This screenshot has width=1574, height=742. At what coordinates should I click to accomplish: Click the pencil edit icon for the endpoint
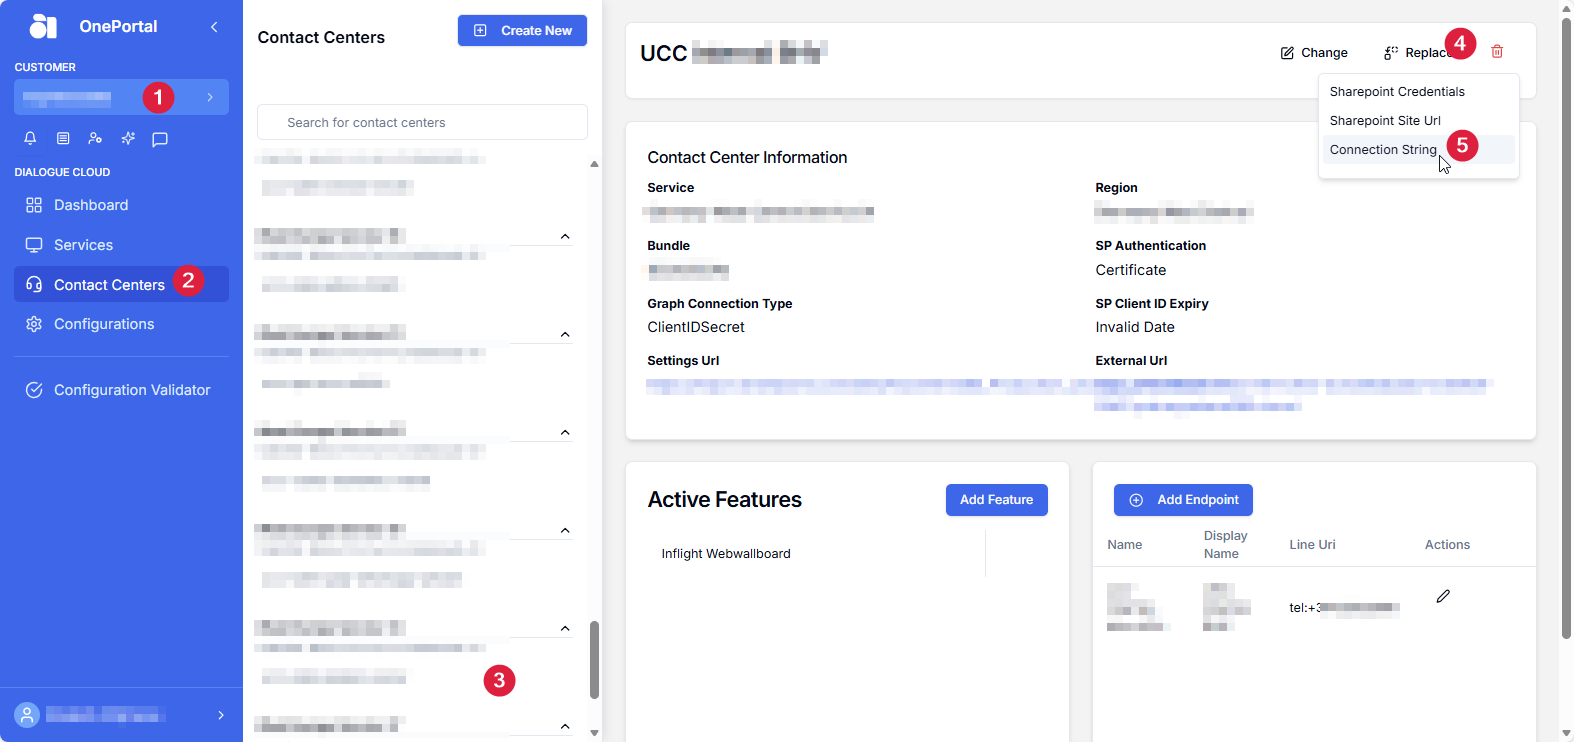[x=1443, y=596]
